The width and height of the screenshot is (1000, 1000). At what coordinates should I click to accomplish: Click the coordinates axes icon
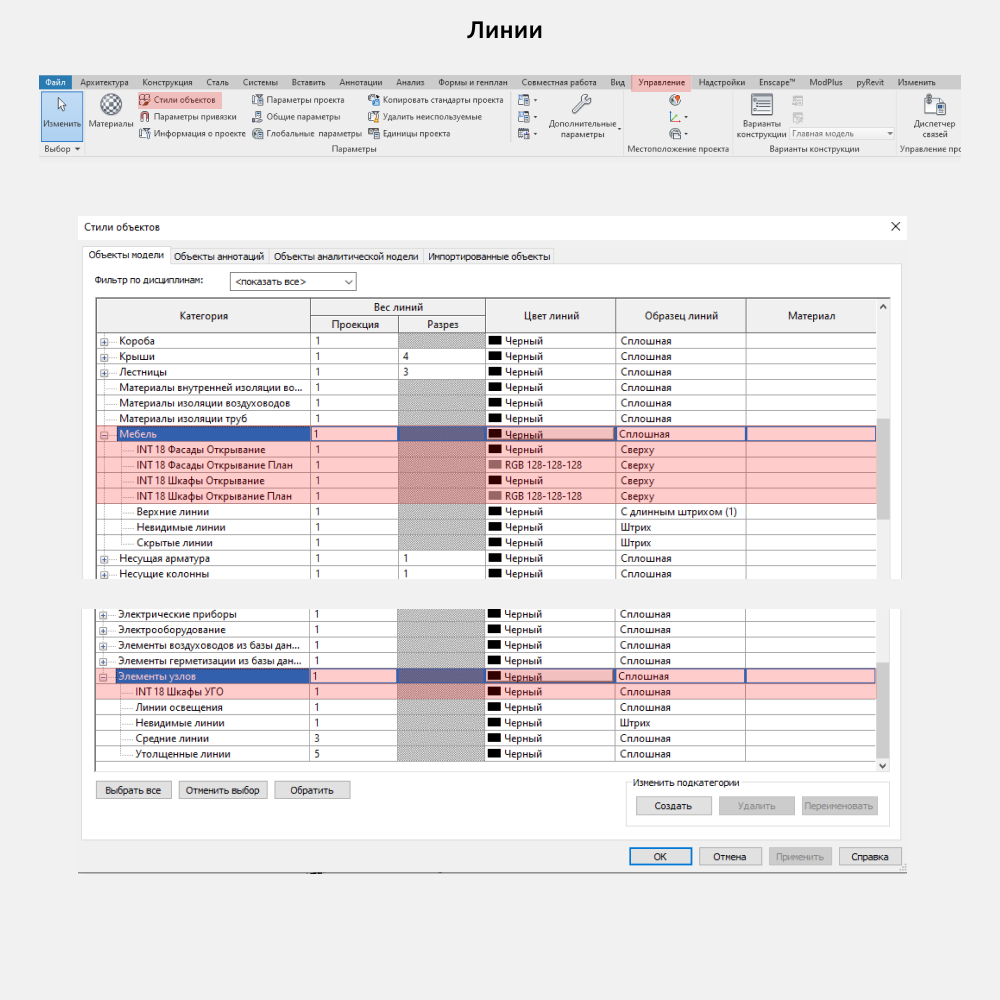pyautogui.click(x=675, y=117)
